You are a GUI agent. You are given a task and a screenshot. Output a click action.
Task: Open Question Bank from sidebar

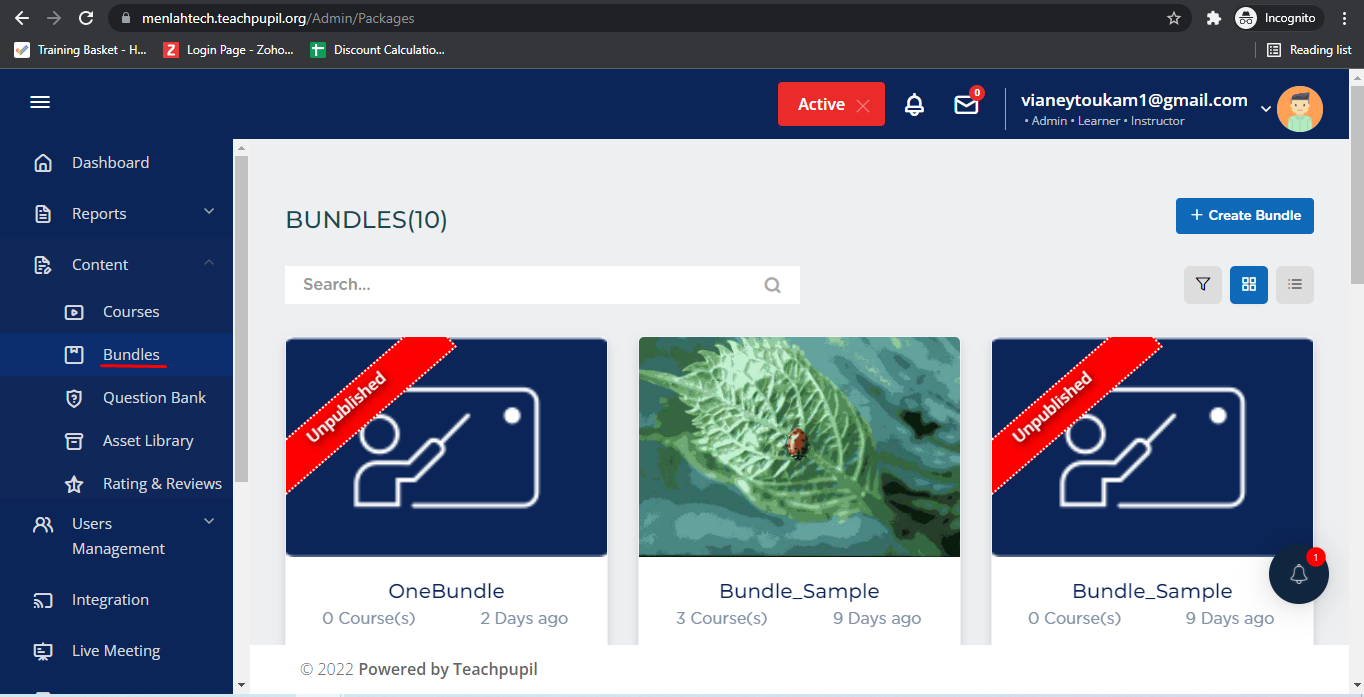click(x=154, y=398)
